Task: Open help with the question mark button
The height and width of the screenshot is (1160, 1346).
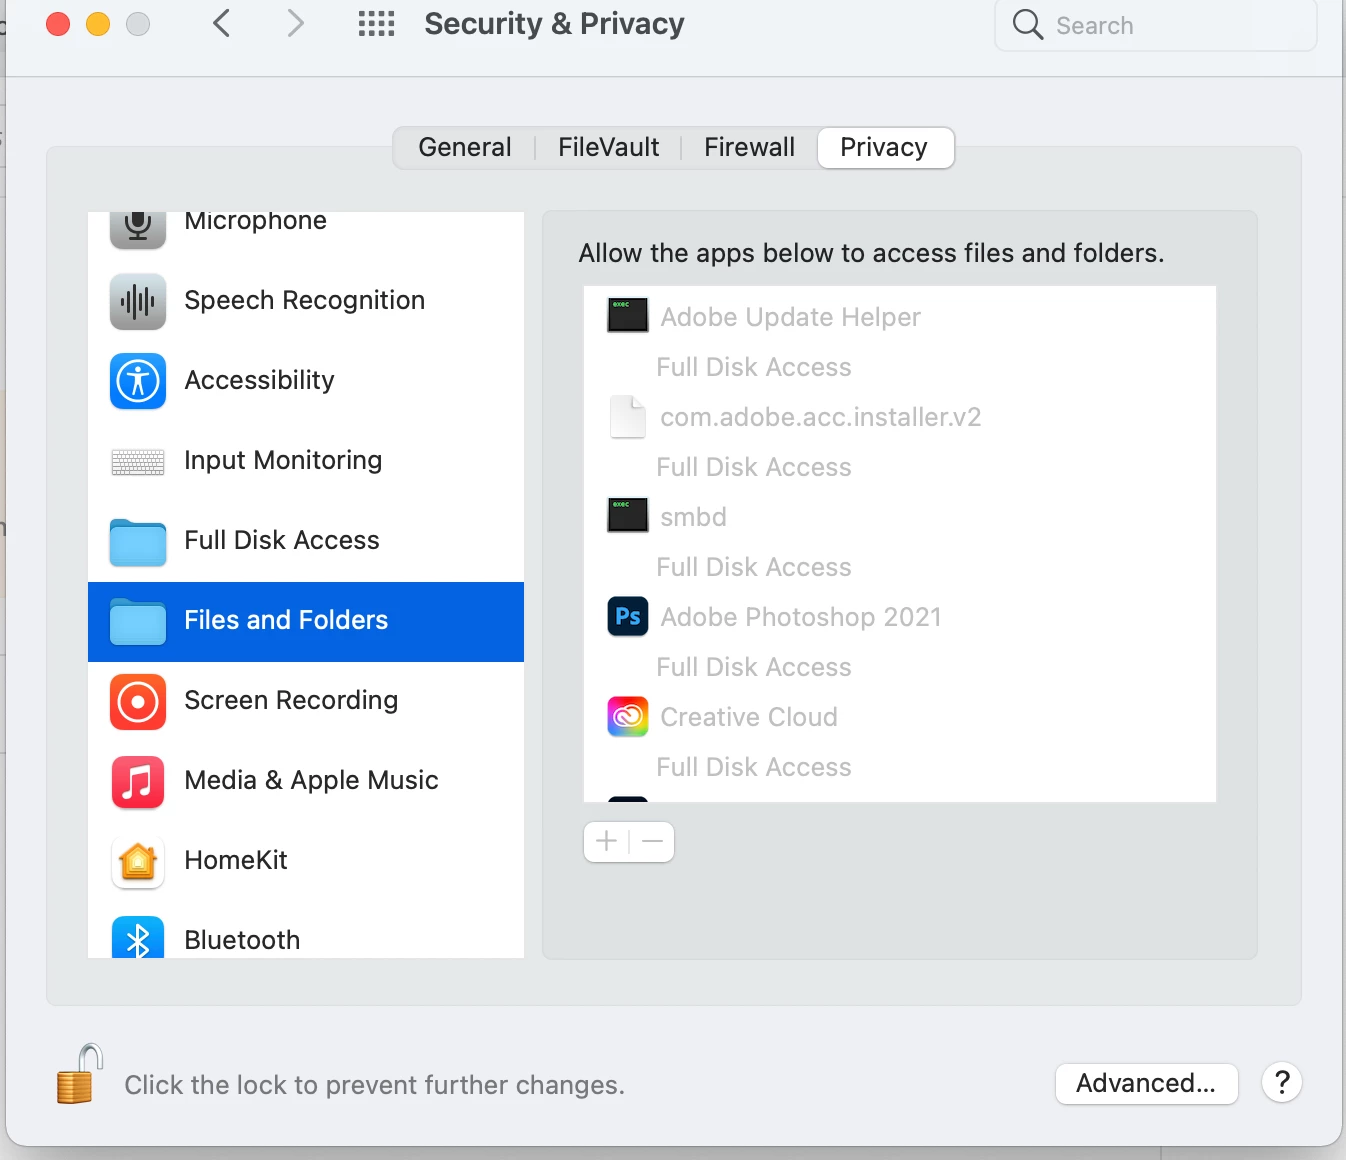Action: click(x=1282, y=1082)
